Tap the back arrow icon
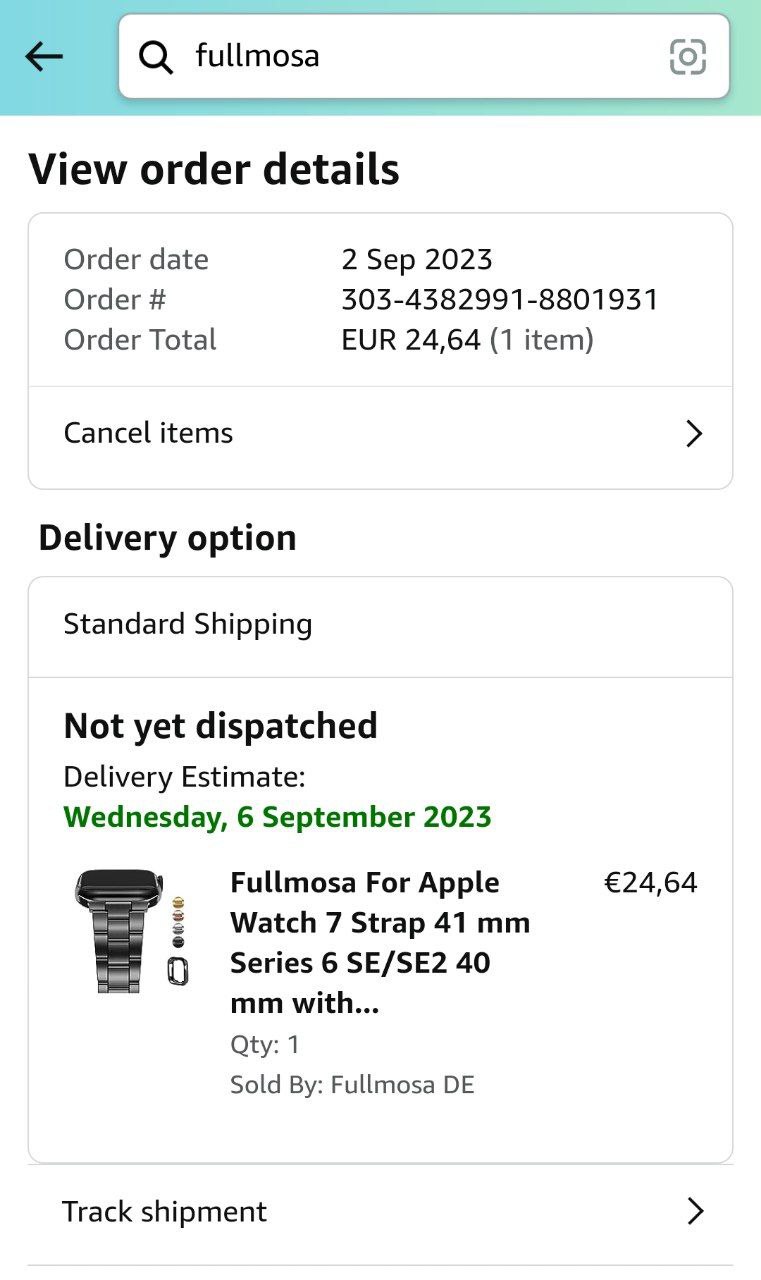The image size is (761, 1280). tap(44, 57)
